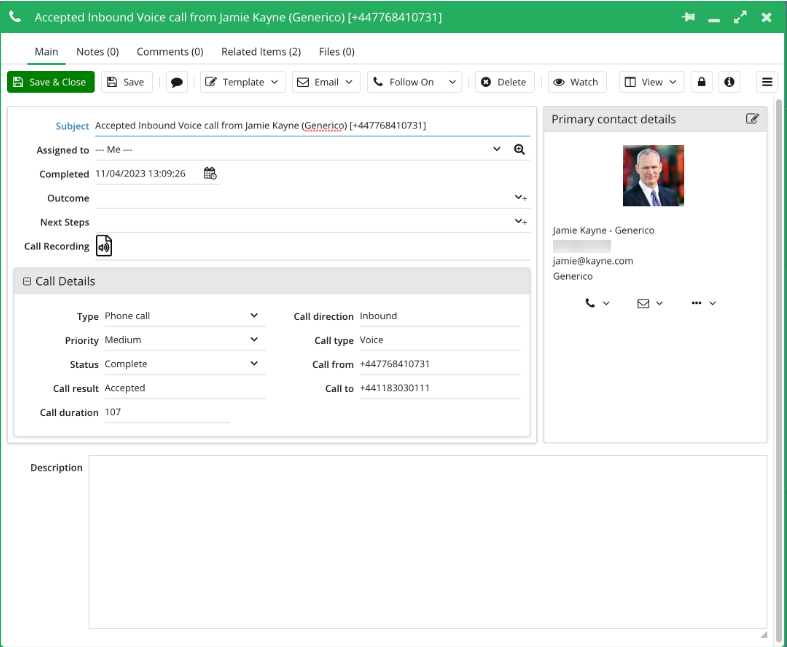Show record info with the info icon
This screenshot has width=787, height=647.
[x=729, y=82]
